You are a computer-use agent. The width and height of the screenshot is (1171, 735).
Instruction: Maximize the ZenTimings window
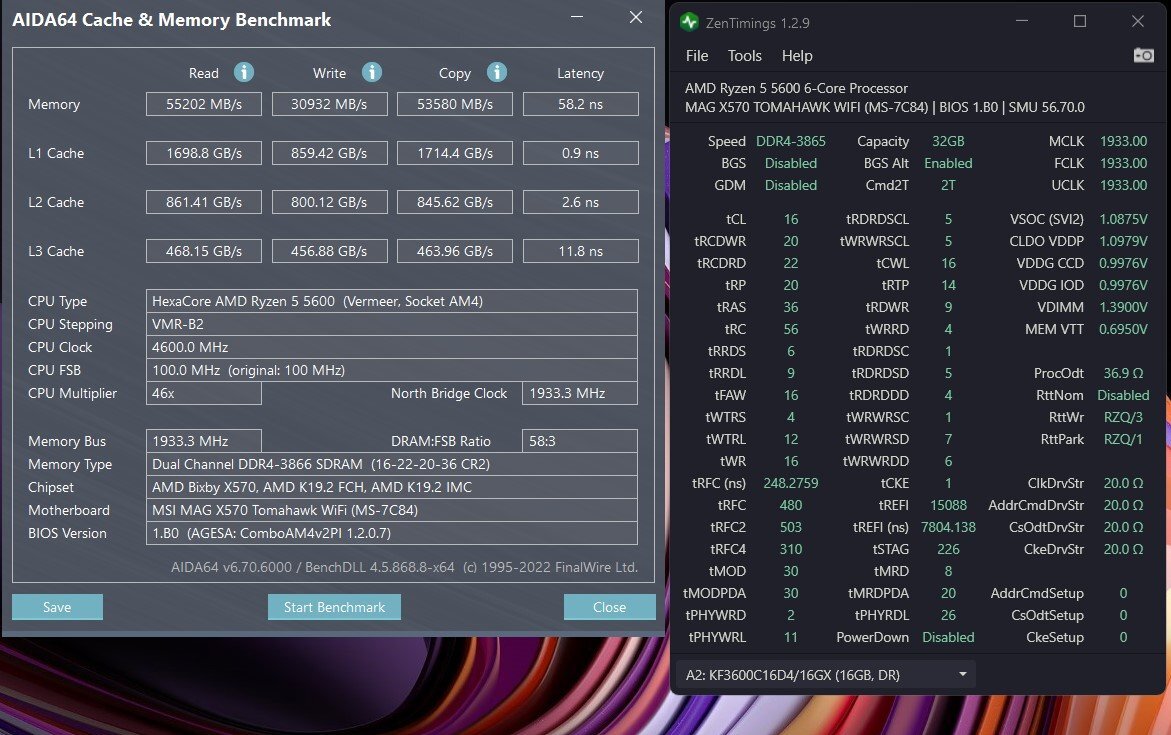click(x=1079, y=21)
